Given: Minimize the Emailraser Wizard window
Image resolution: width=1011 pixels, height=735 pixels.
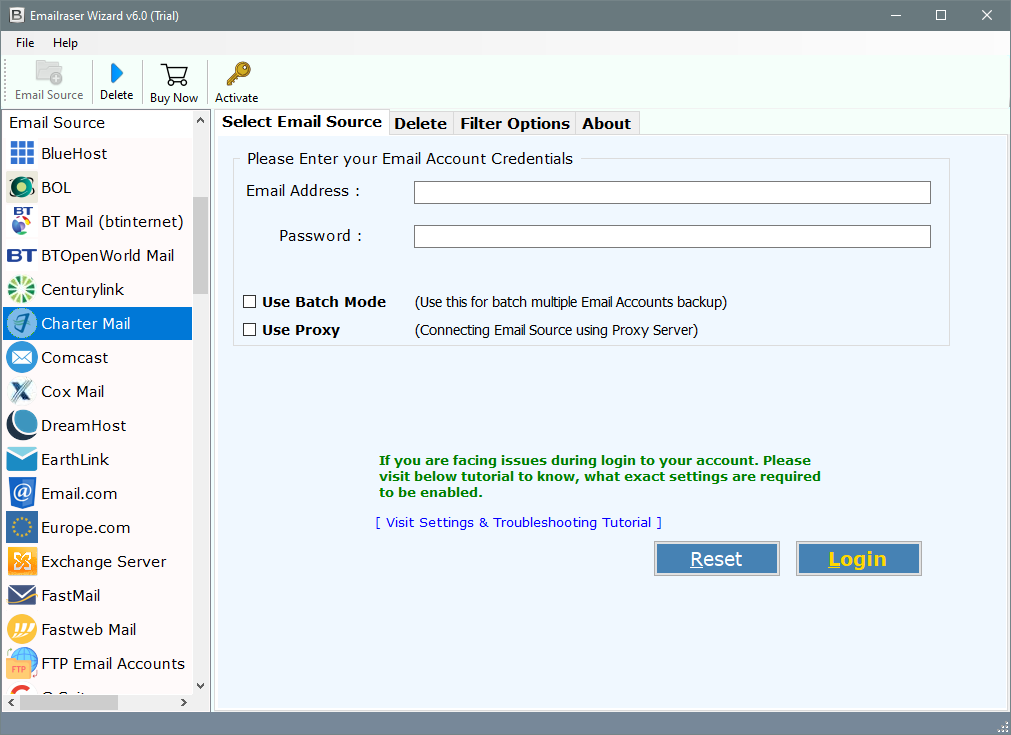Looking at the screenshot, I should tap(896, 15).
